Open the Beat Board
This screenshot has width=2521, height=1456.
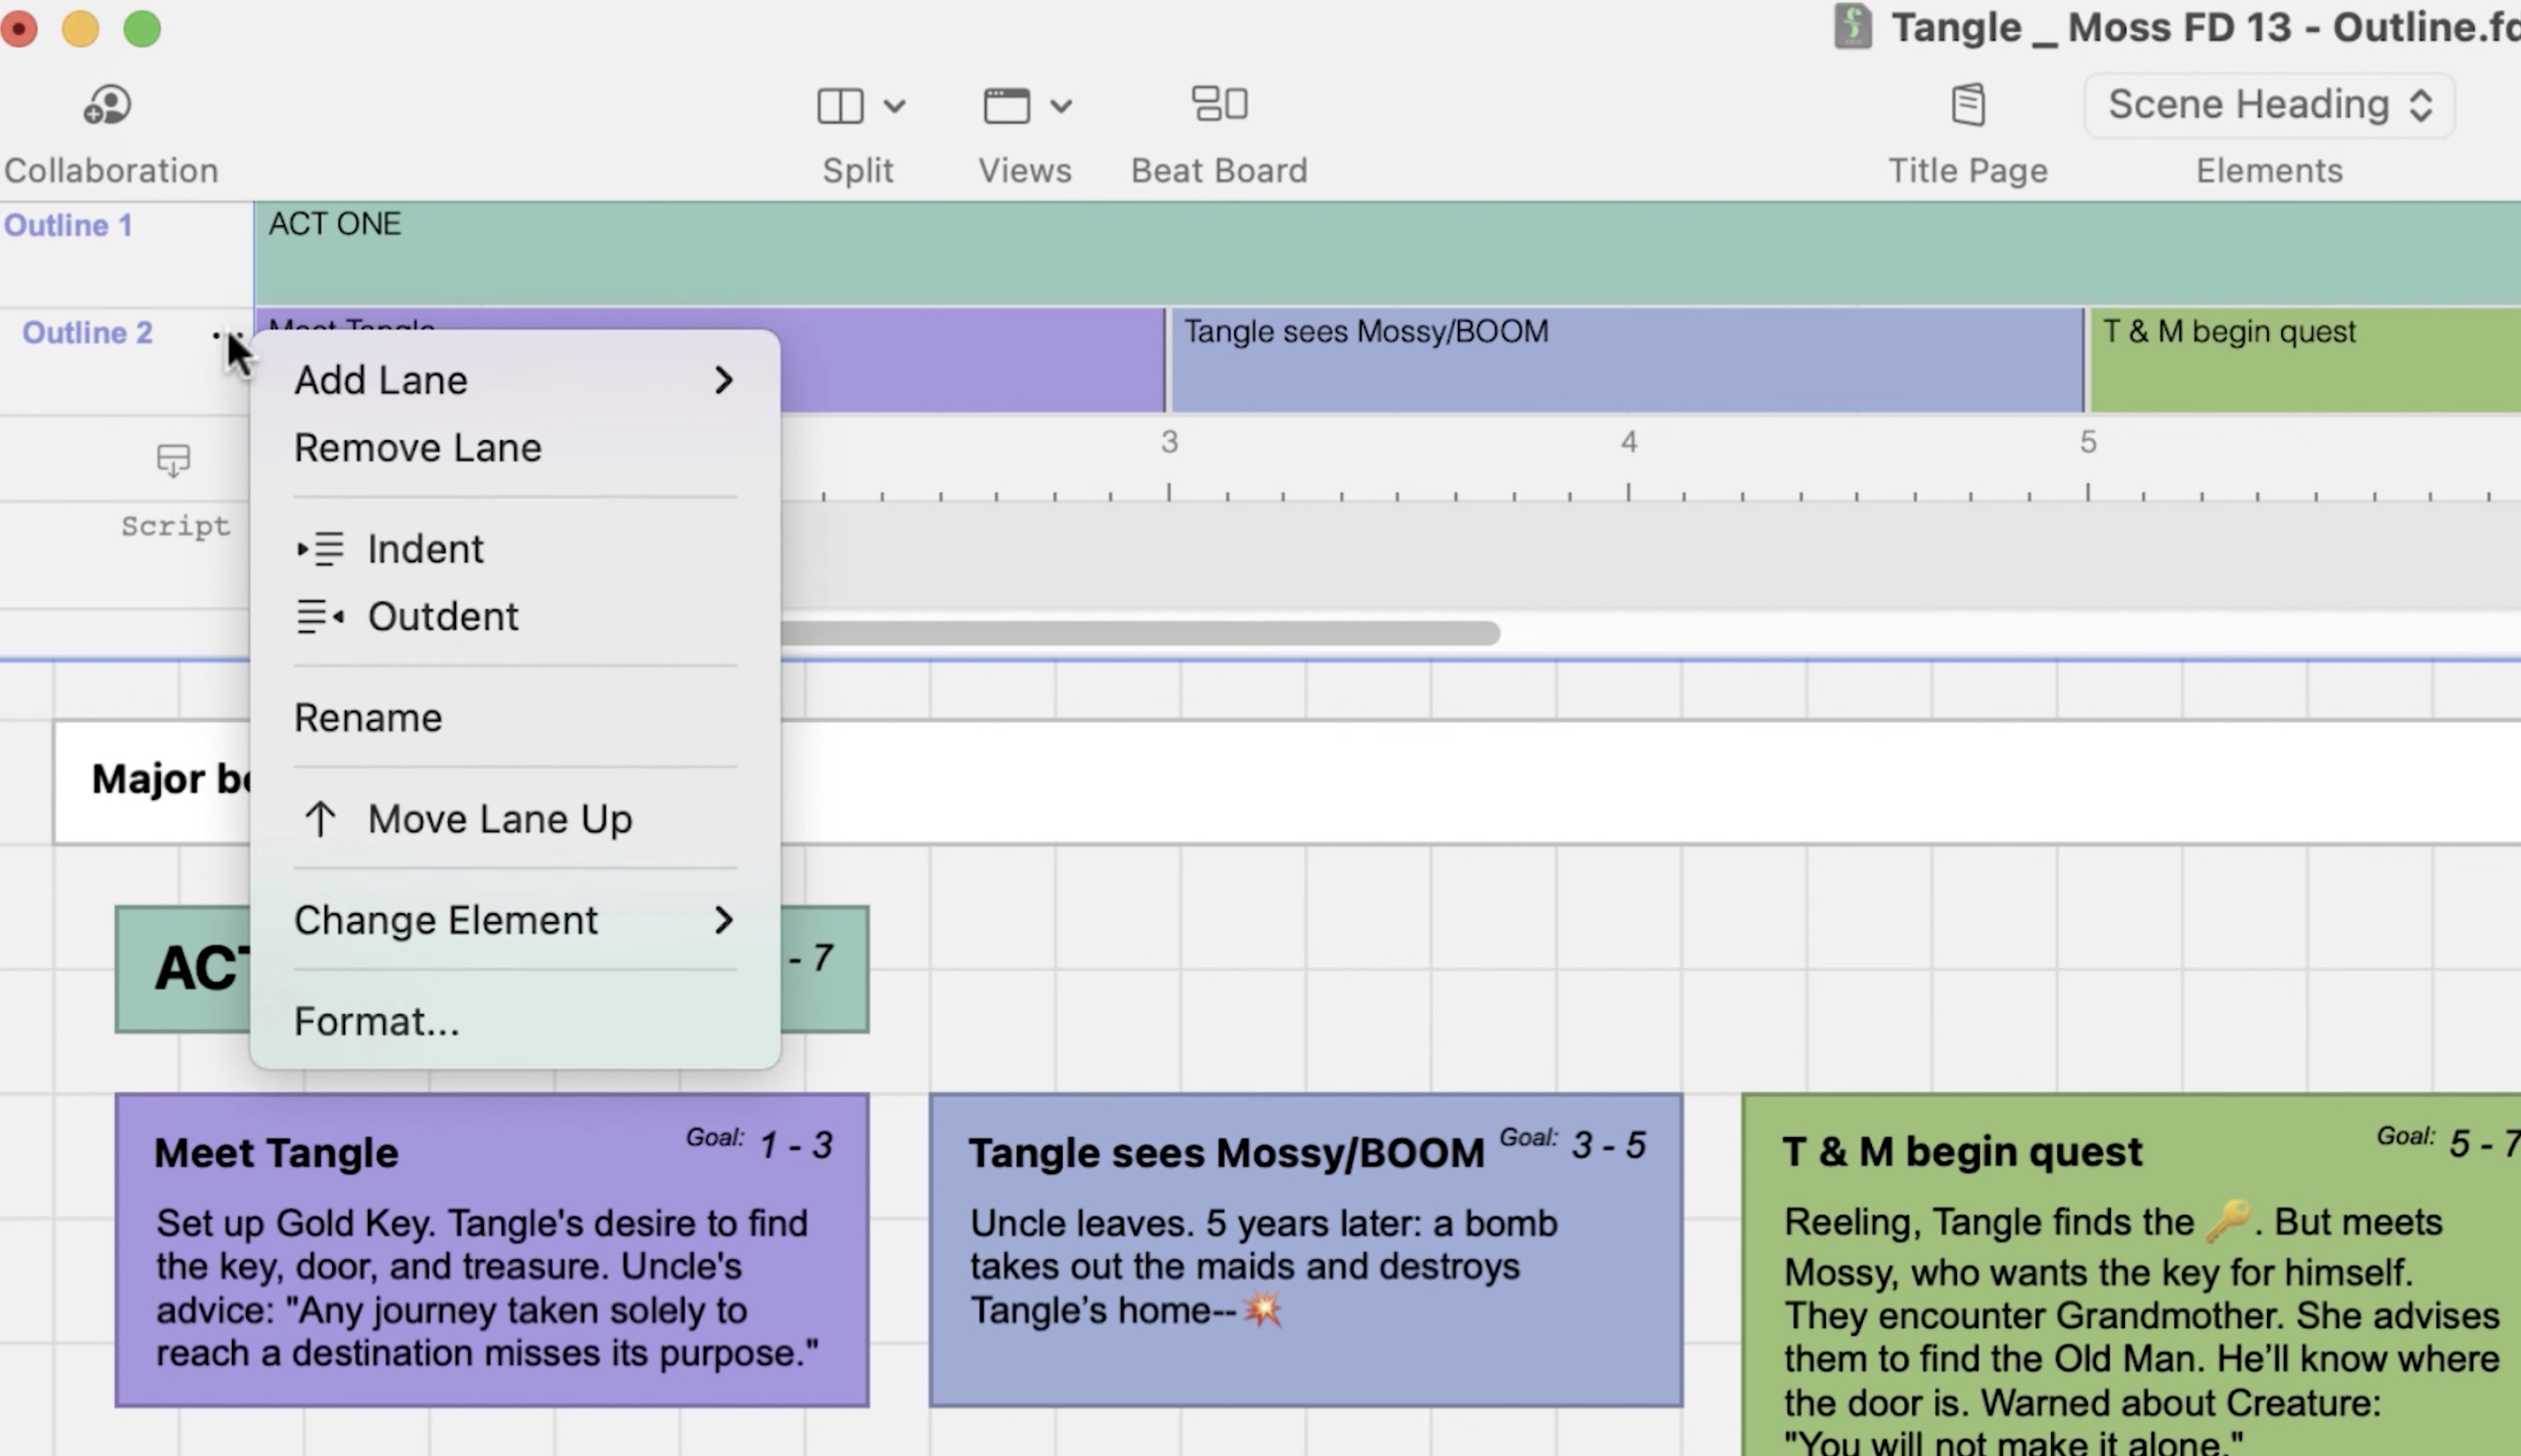(x=1219, y=104)
